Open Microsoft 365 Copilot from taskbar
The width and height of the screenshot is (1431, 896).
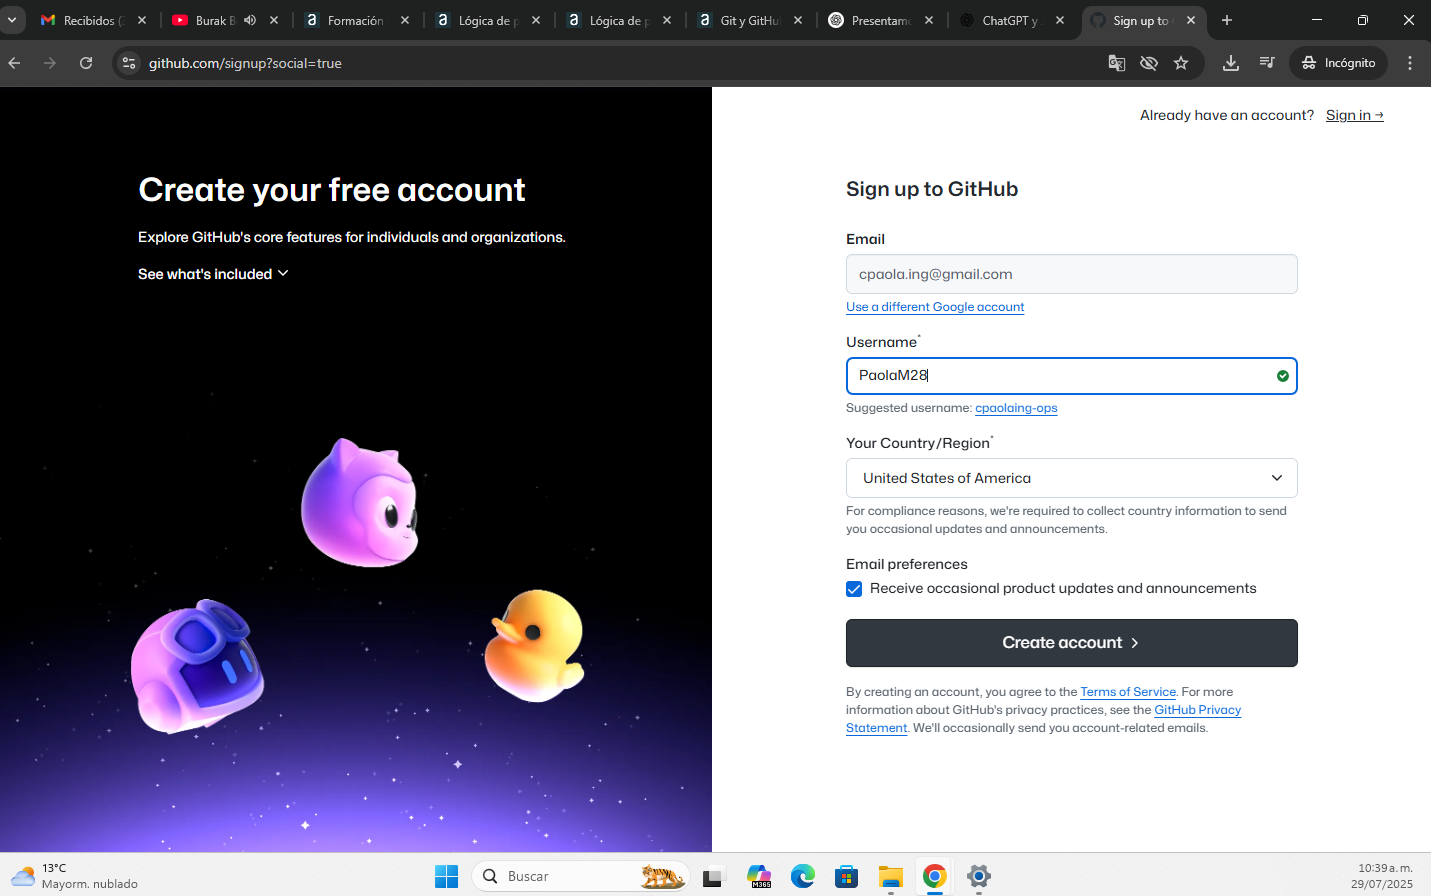pyautogui.click(x=759, y=877)
